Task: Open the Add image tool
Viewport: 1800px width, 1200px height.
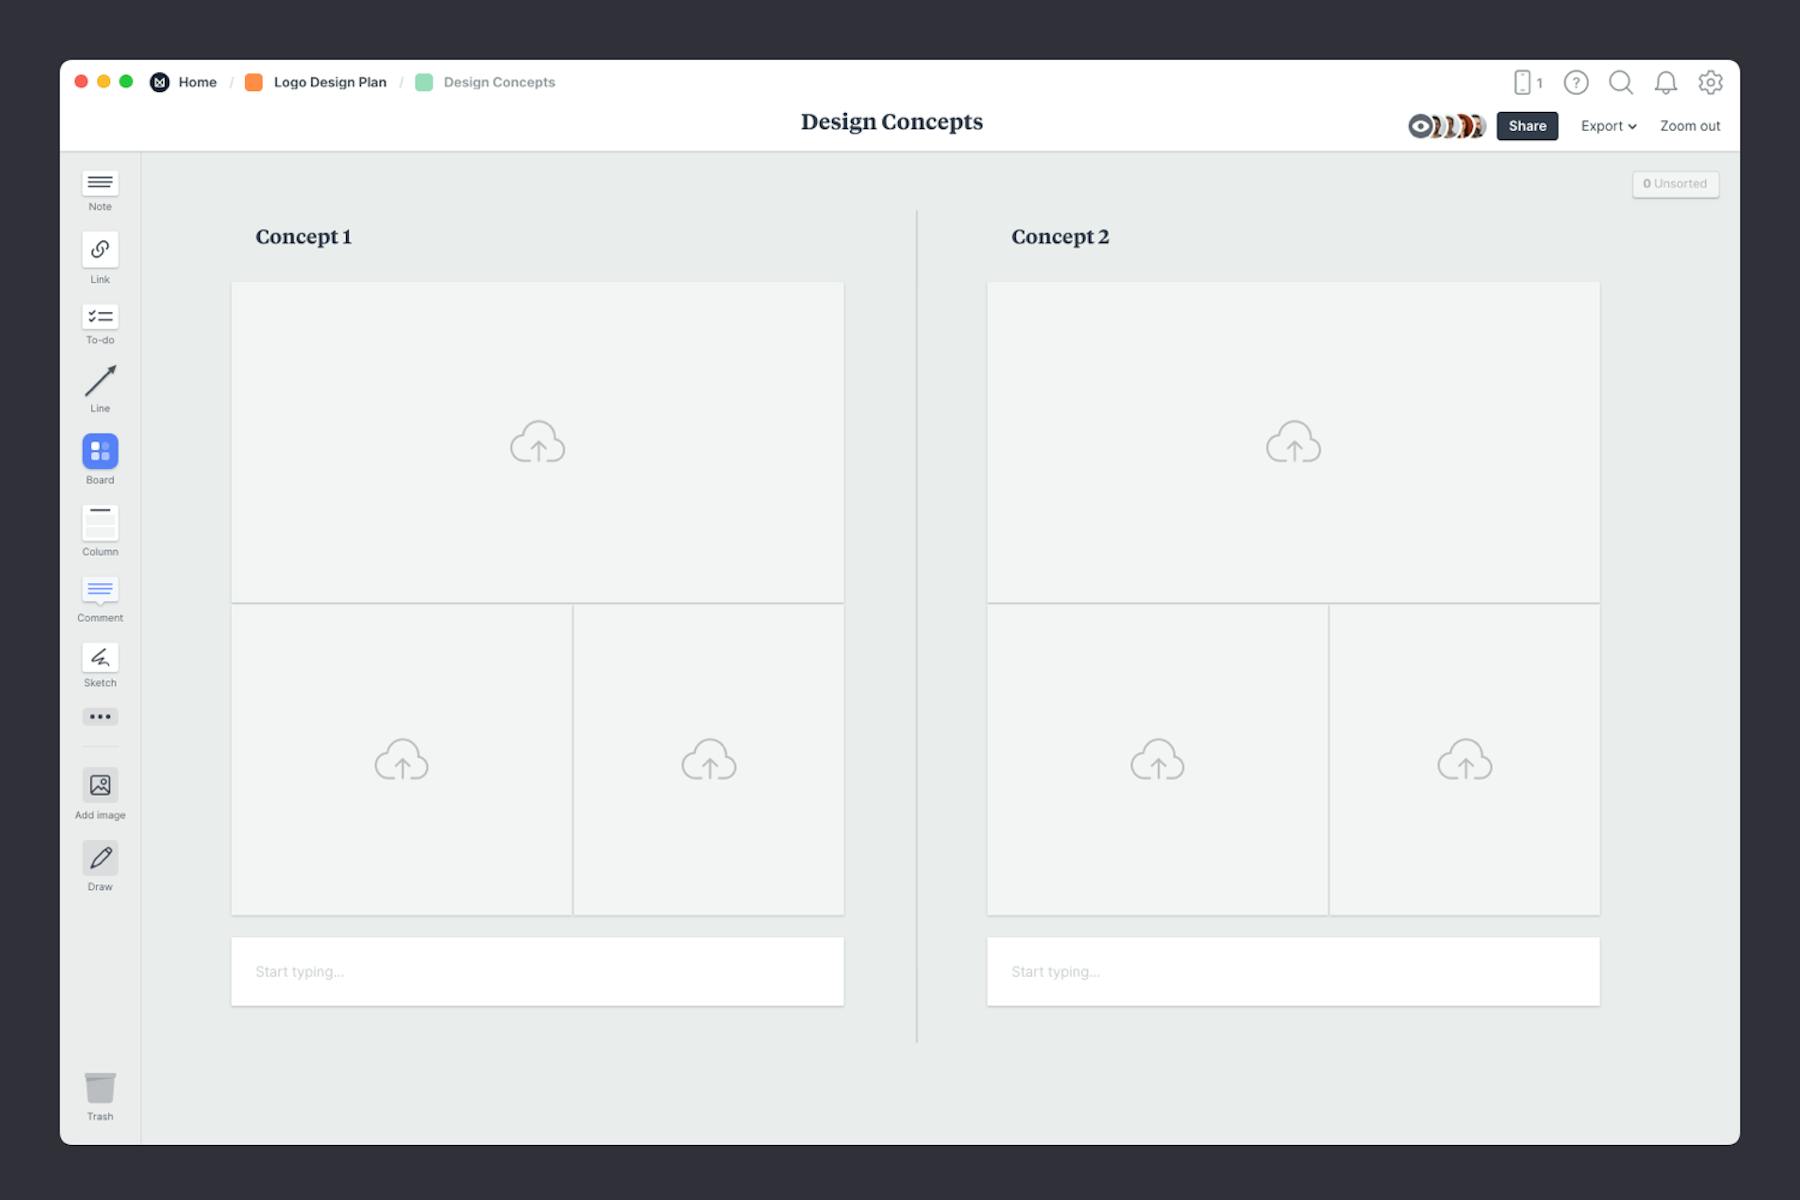Action: click(x=100, y=785)
